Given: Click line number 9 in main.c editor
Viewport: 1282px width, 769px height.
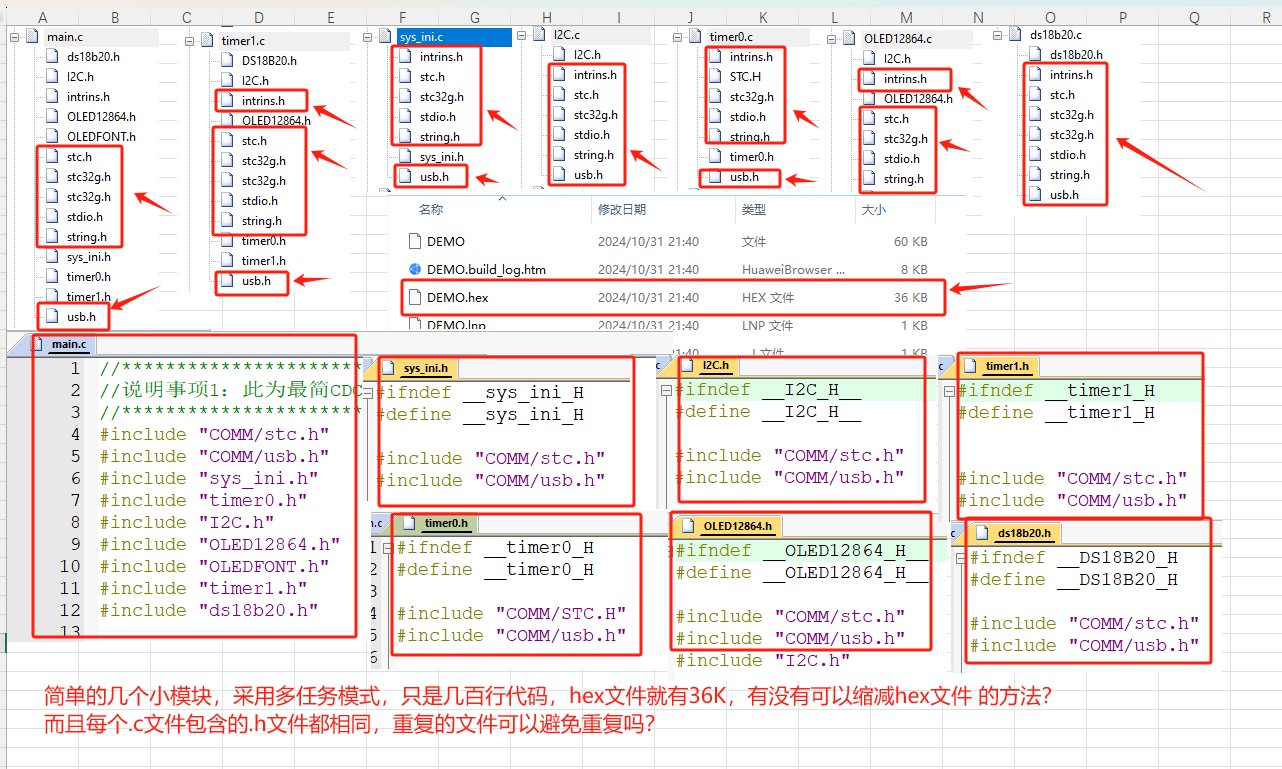Looking at the screenshot, I should click(x=75, y=544).
